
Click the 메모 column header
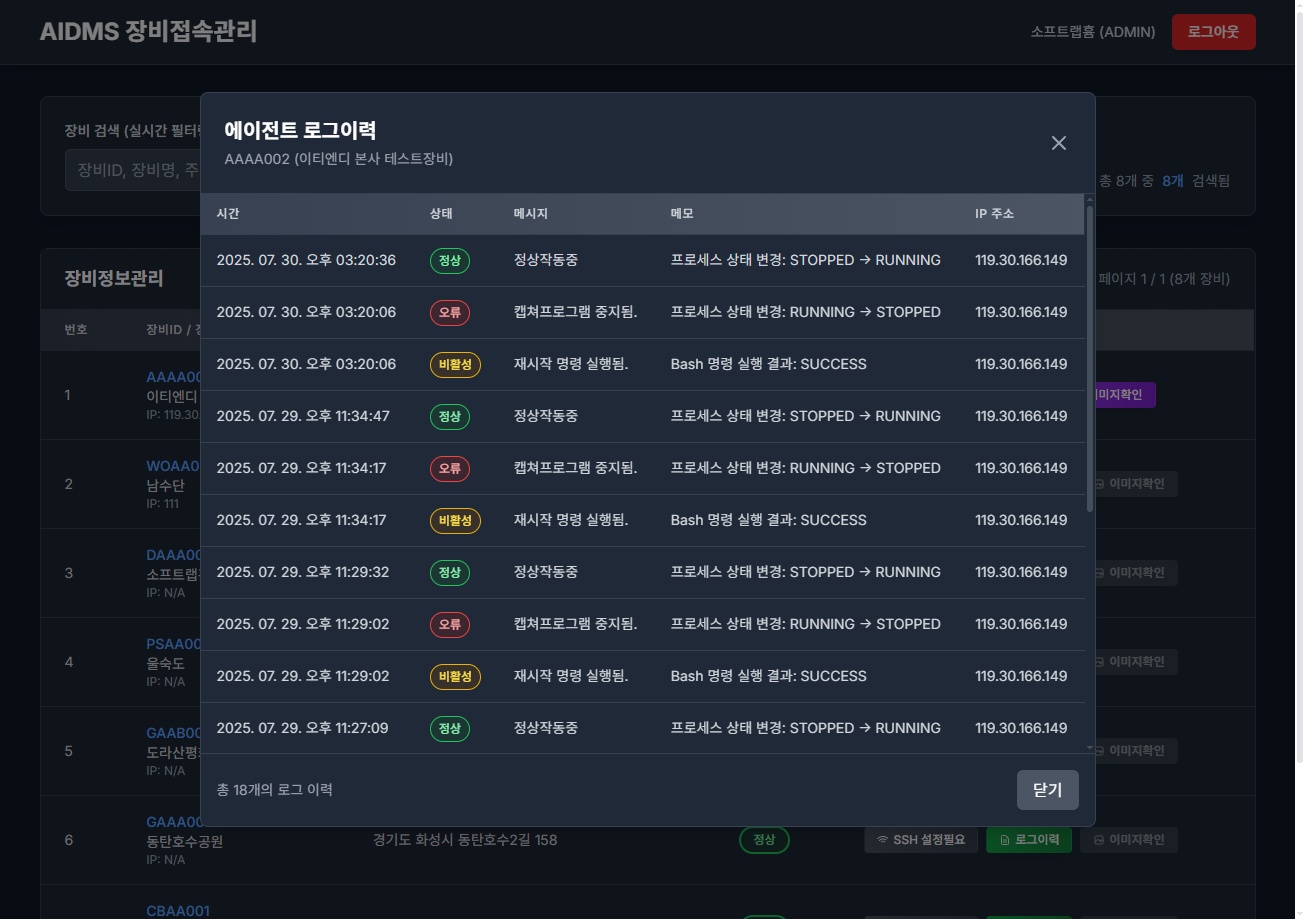pyautogui.click(x=682, y=214)
